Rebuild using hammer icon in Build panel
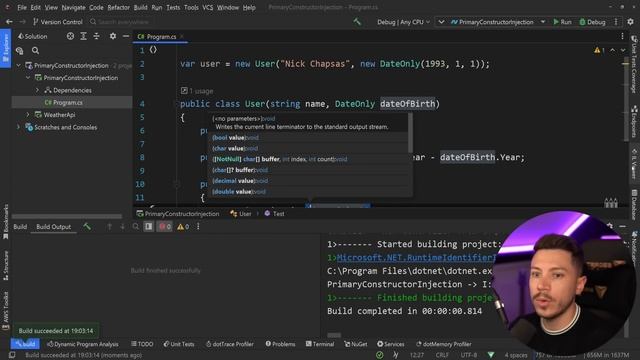 pyautogui.click(x=87, y=226)
